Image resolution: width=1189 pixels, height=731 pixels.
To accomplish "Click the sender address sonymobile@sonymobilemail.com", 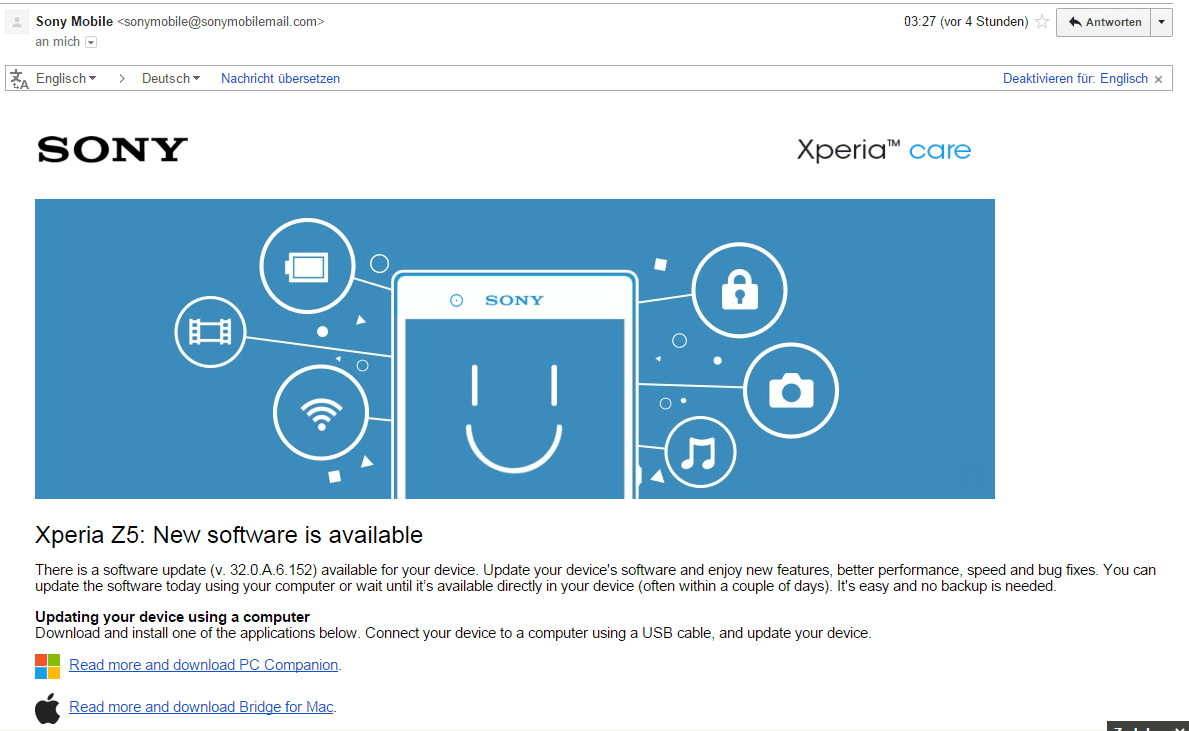I will click(221, 22).
